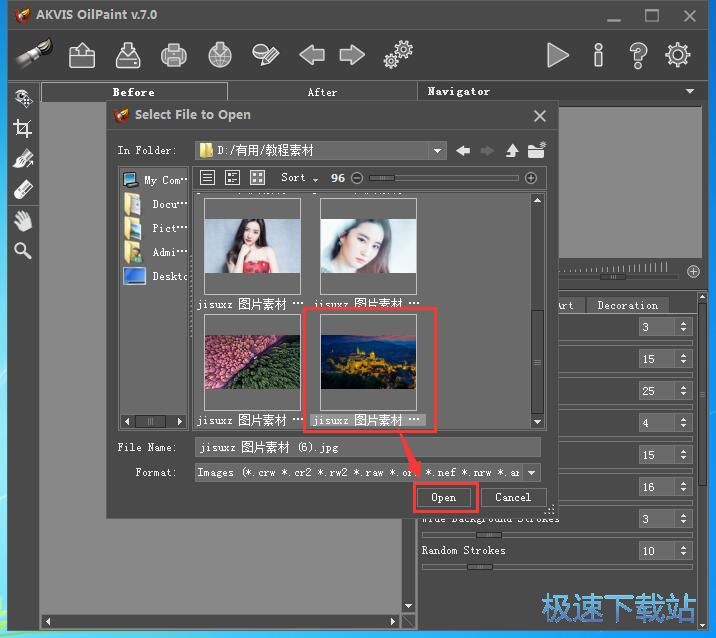Switch to the After tab
This screenshot has height=638, width=716.
[x=322, y=92]
